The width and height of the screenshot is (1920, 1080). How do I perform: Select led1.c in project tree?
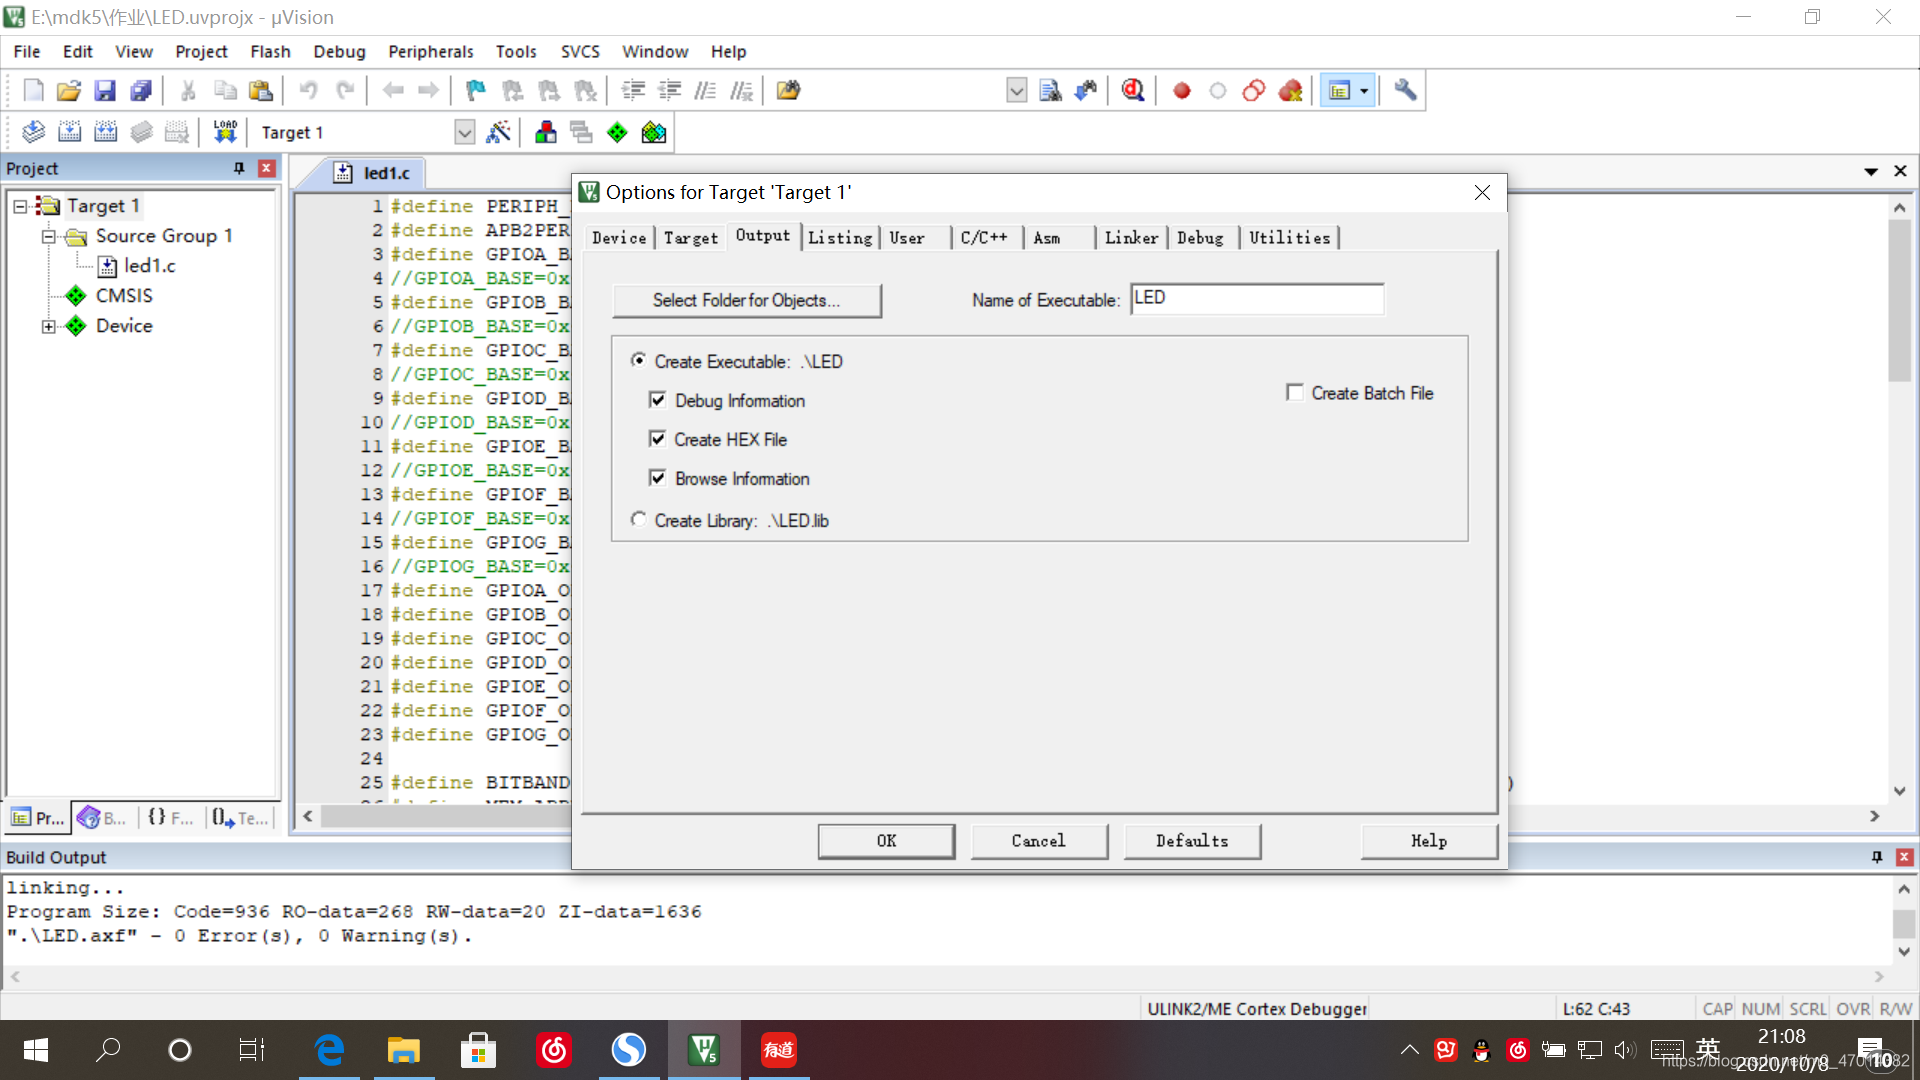[149, 266]
